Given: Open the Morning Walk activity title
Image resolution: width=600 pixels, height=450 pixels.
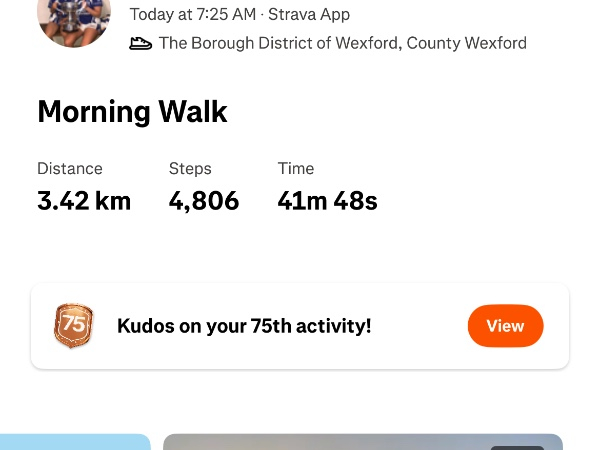Looking at the screenshot, I should (132, 112).
